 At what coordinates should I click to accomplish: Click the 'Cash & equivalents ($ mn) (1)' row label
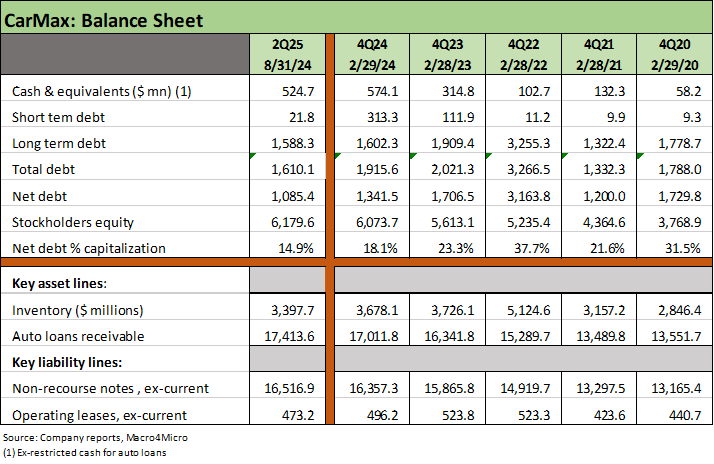point(102,92)
